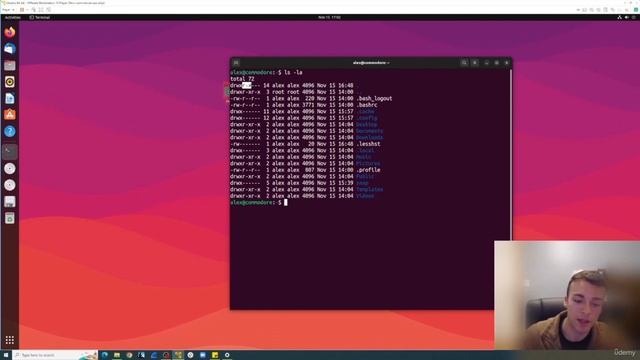
Task: Open the Help icon in the dock
Action: [10, 131]
